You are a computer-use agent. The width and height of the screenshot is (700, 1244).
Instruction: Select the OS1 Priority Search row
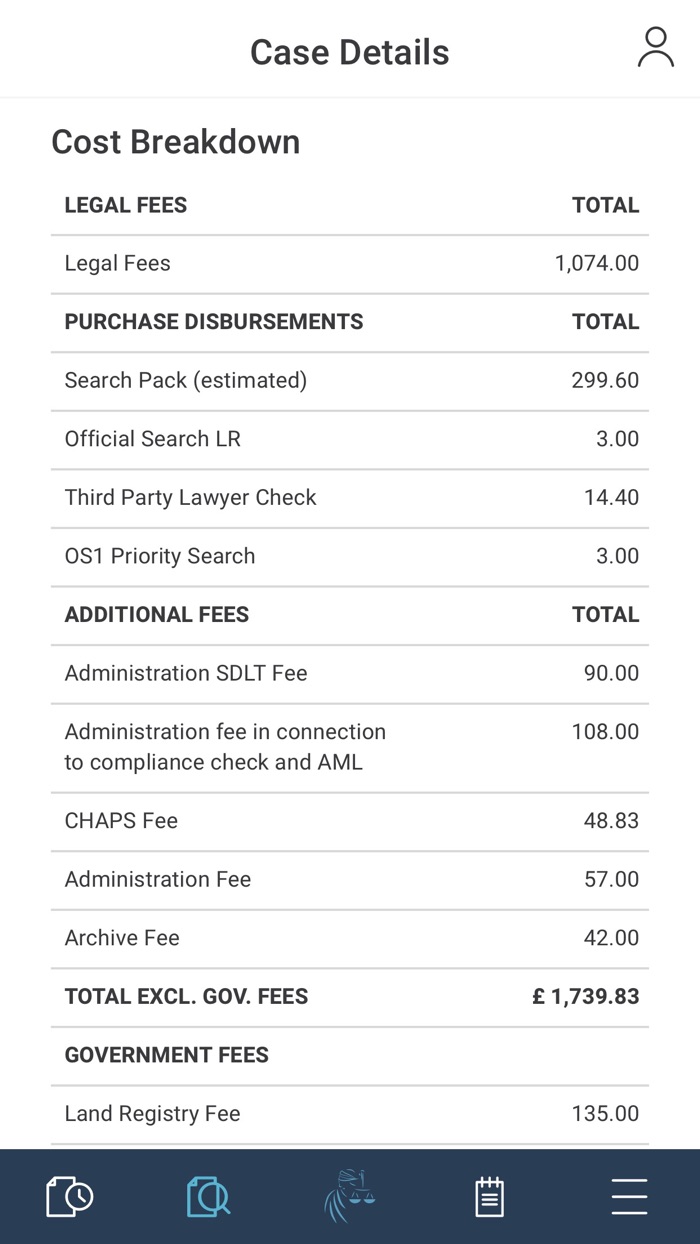point(350,556)
